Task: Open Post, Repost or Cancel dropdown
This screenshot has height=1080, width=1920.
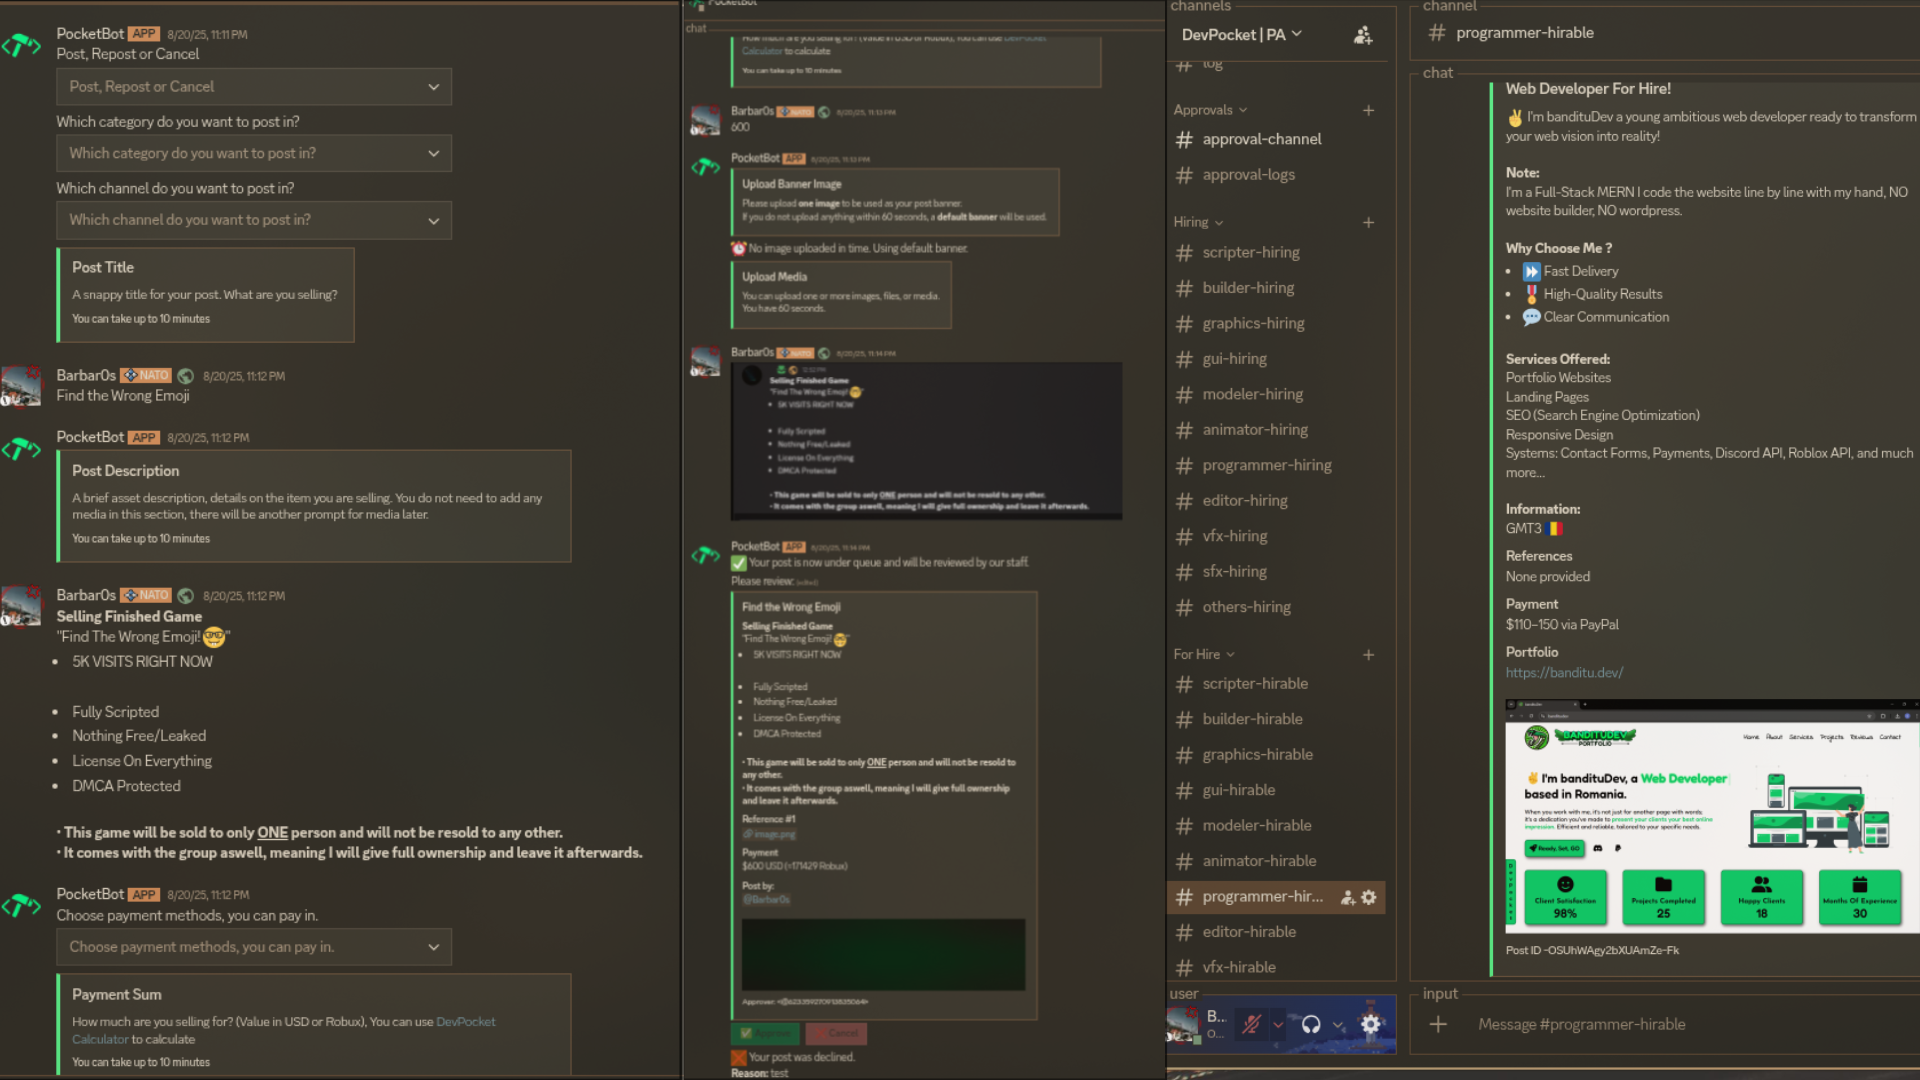Action: tap(254, 87)
